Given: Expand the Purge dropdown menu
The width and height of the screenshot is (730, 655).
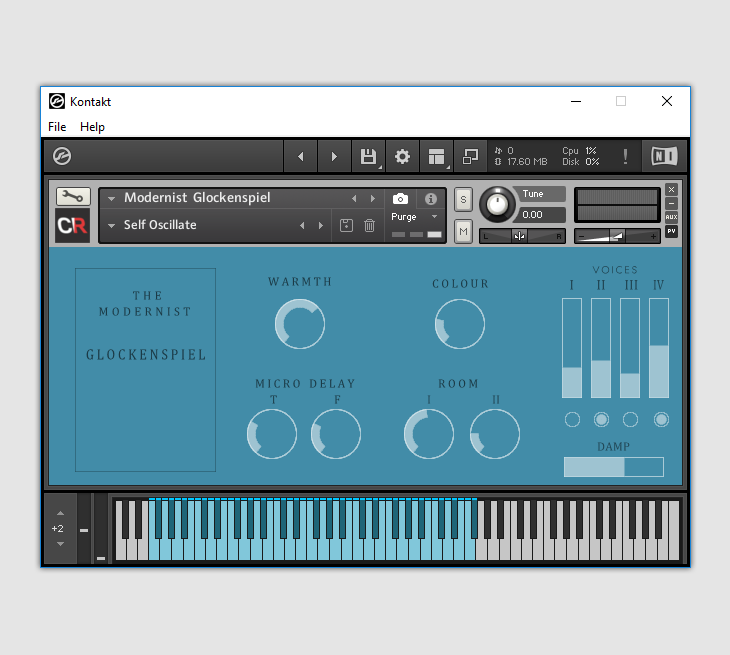Looking at the screenshot, I should pos(434,217).
